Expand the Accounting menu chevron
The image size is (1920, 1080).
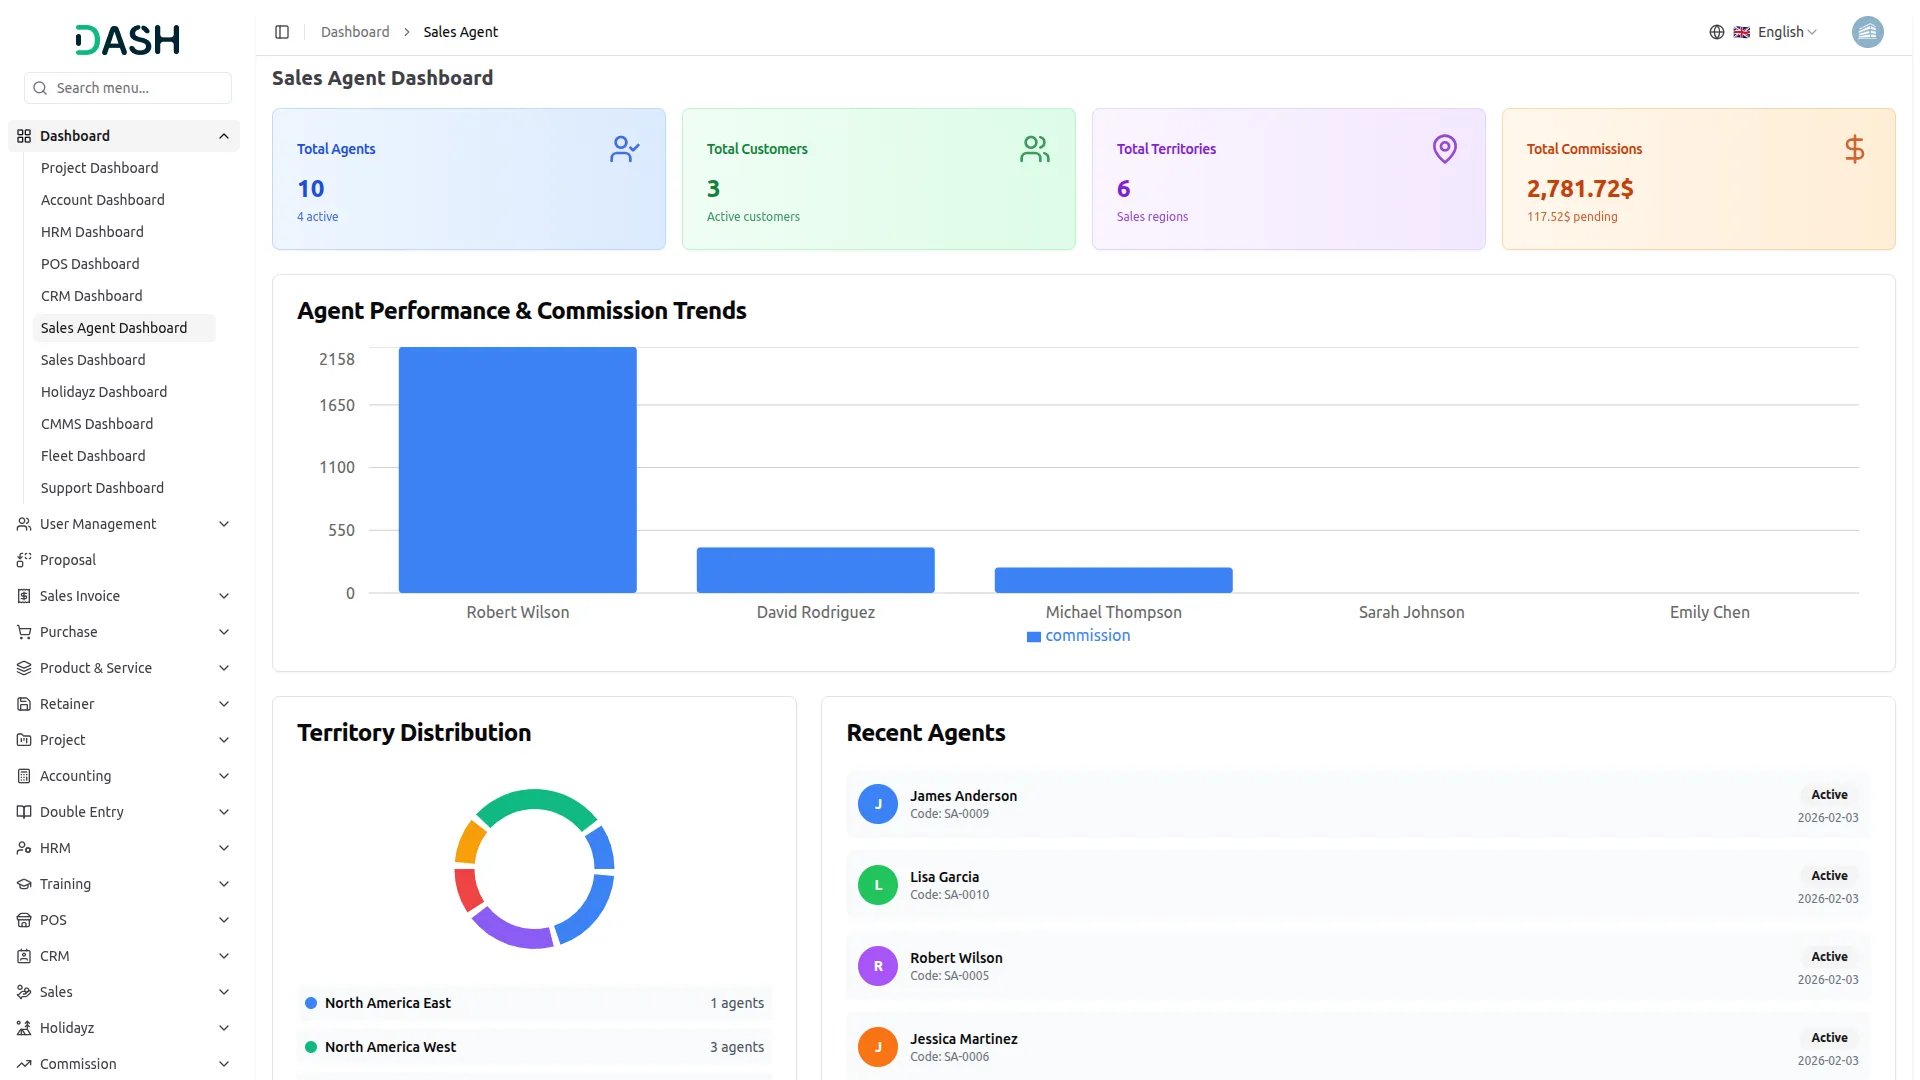(x=224, y=776)
